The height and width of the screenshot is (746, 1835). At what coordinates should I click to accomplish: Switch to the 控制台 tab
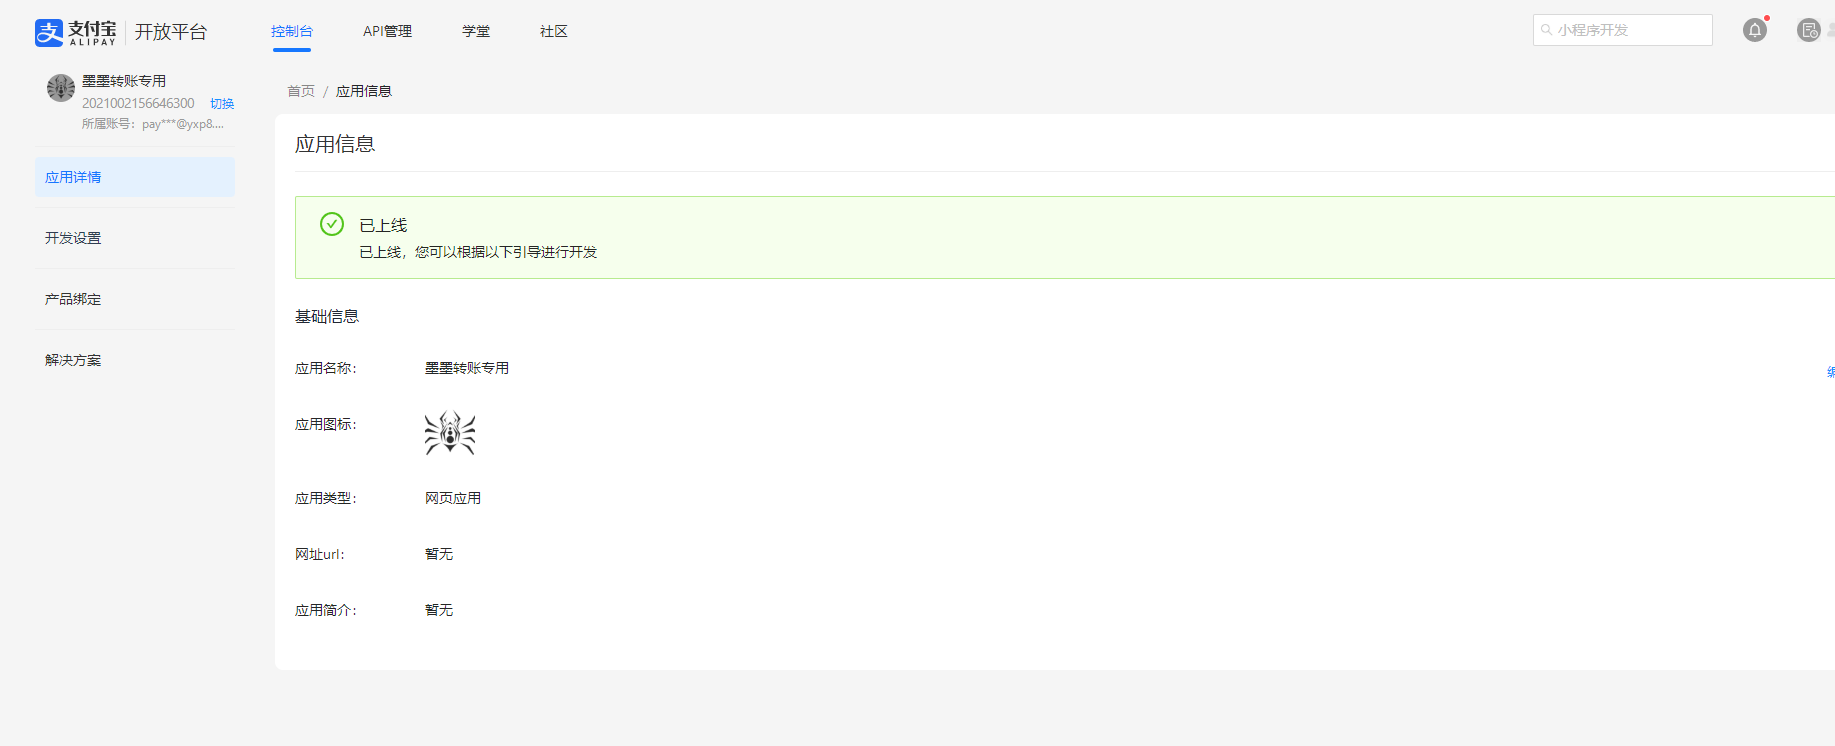[291, 31]
